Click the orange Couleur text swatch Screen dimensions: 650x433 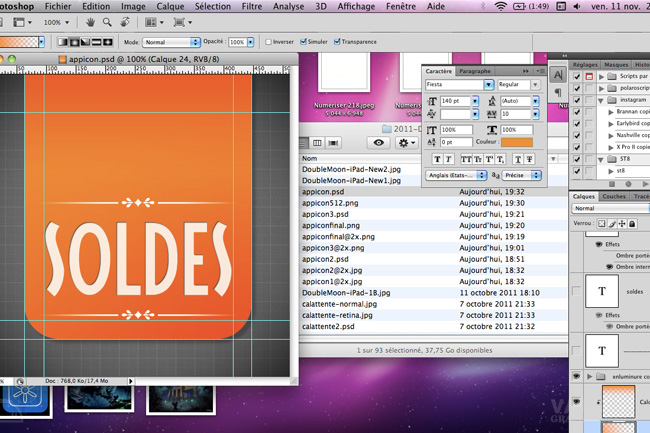(516, 142)
